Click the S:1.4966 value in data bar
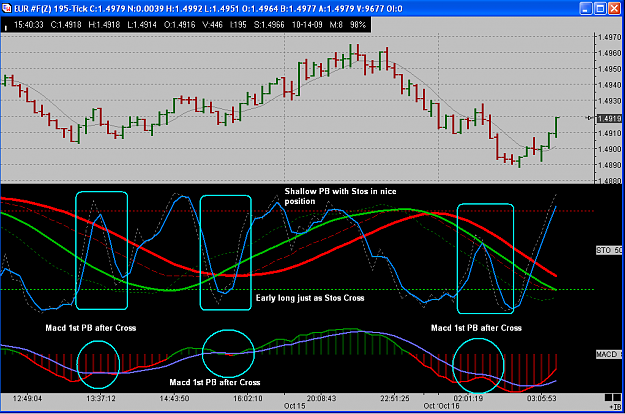Screen dimensions: 625x414 [269, 25]
